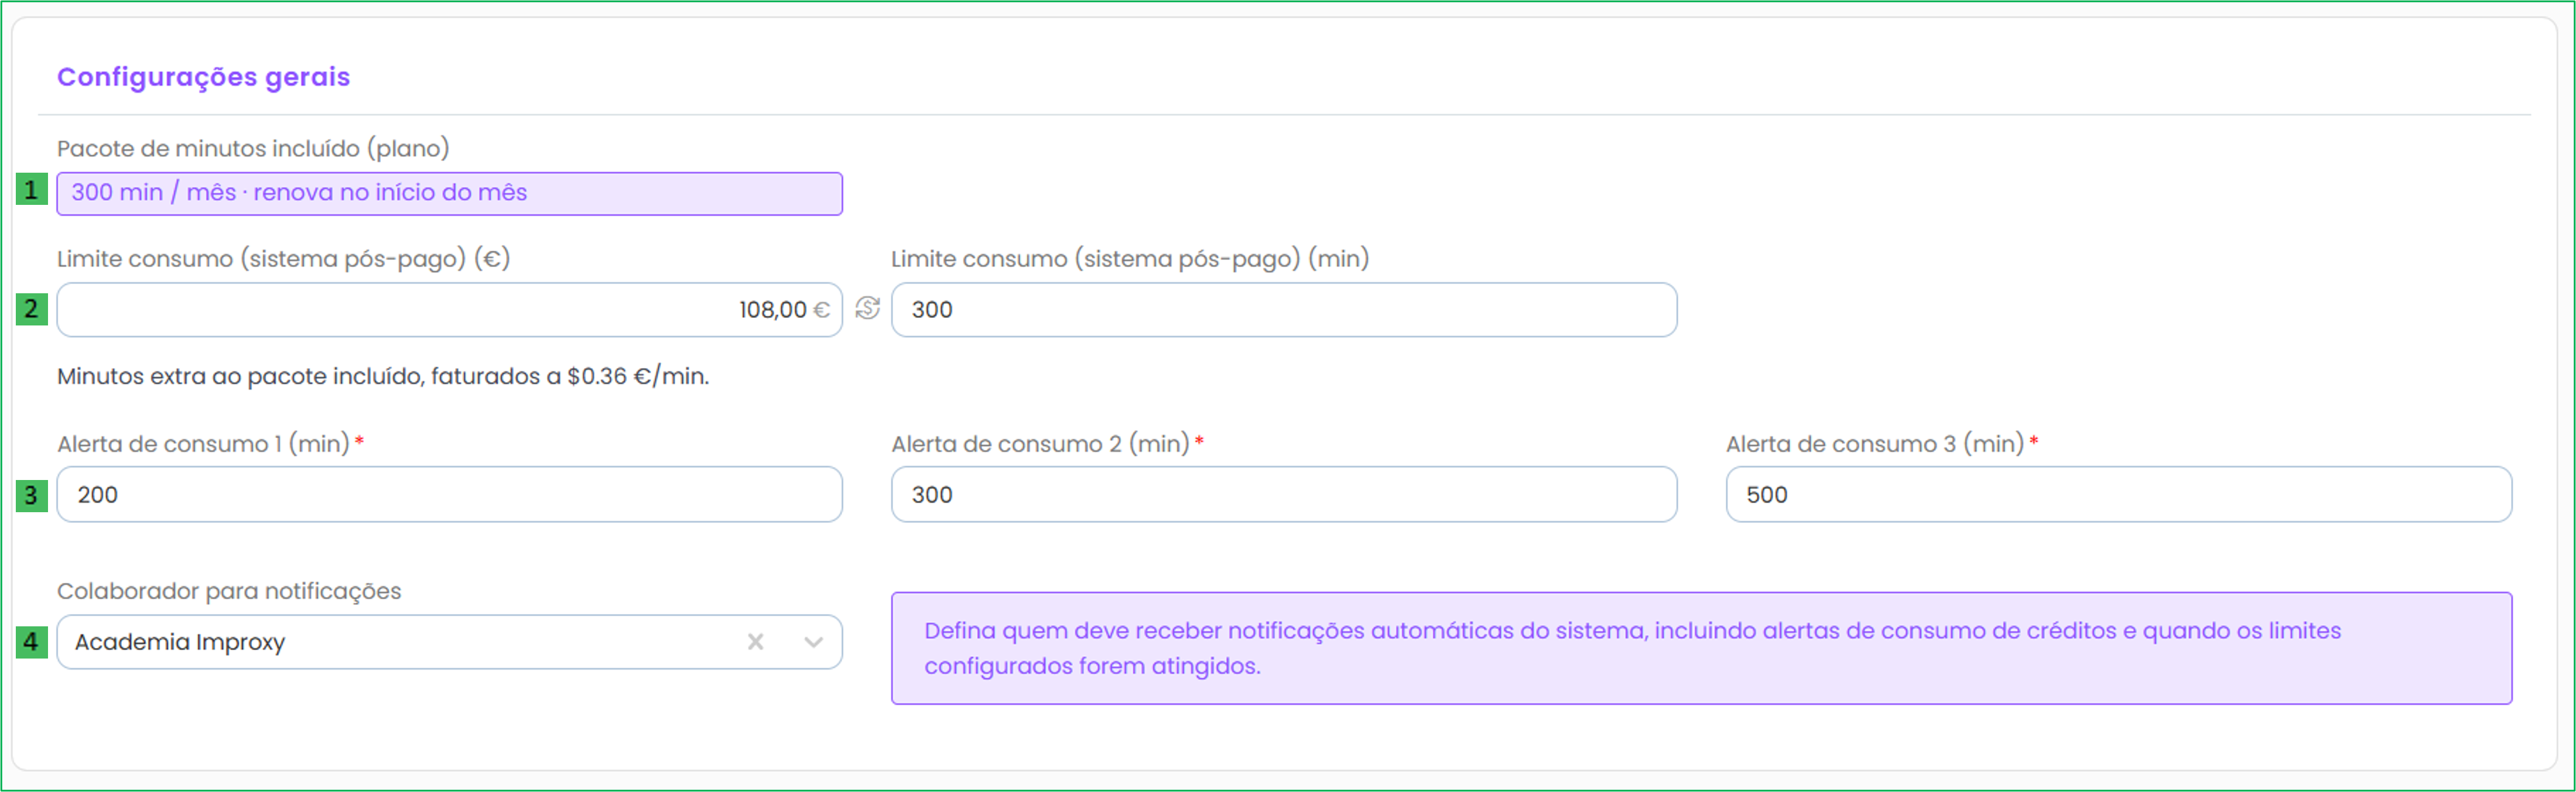Click the euro symbol in limit field
Viewport: 2576px width, 792px height.
click(x=821, y=310)
